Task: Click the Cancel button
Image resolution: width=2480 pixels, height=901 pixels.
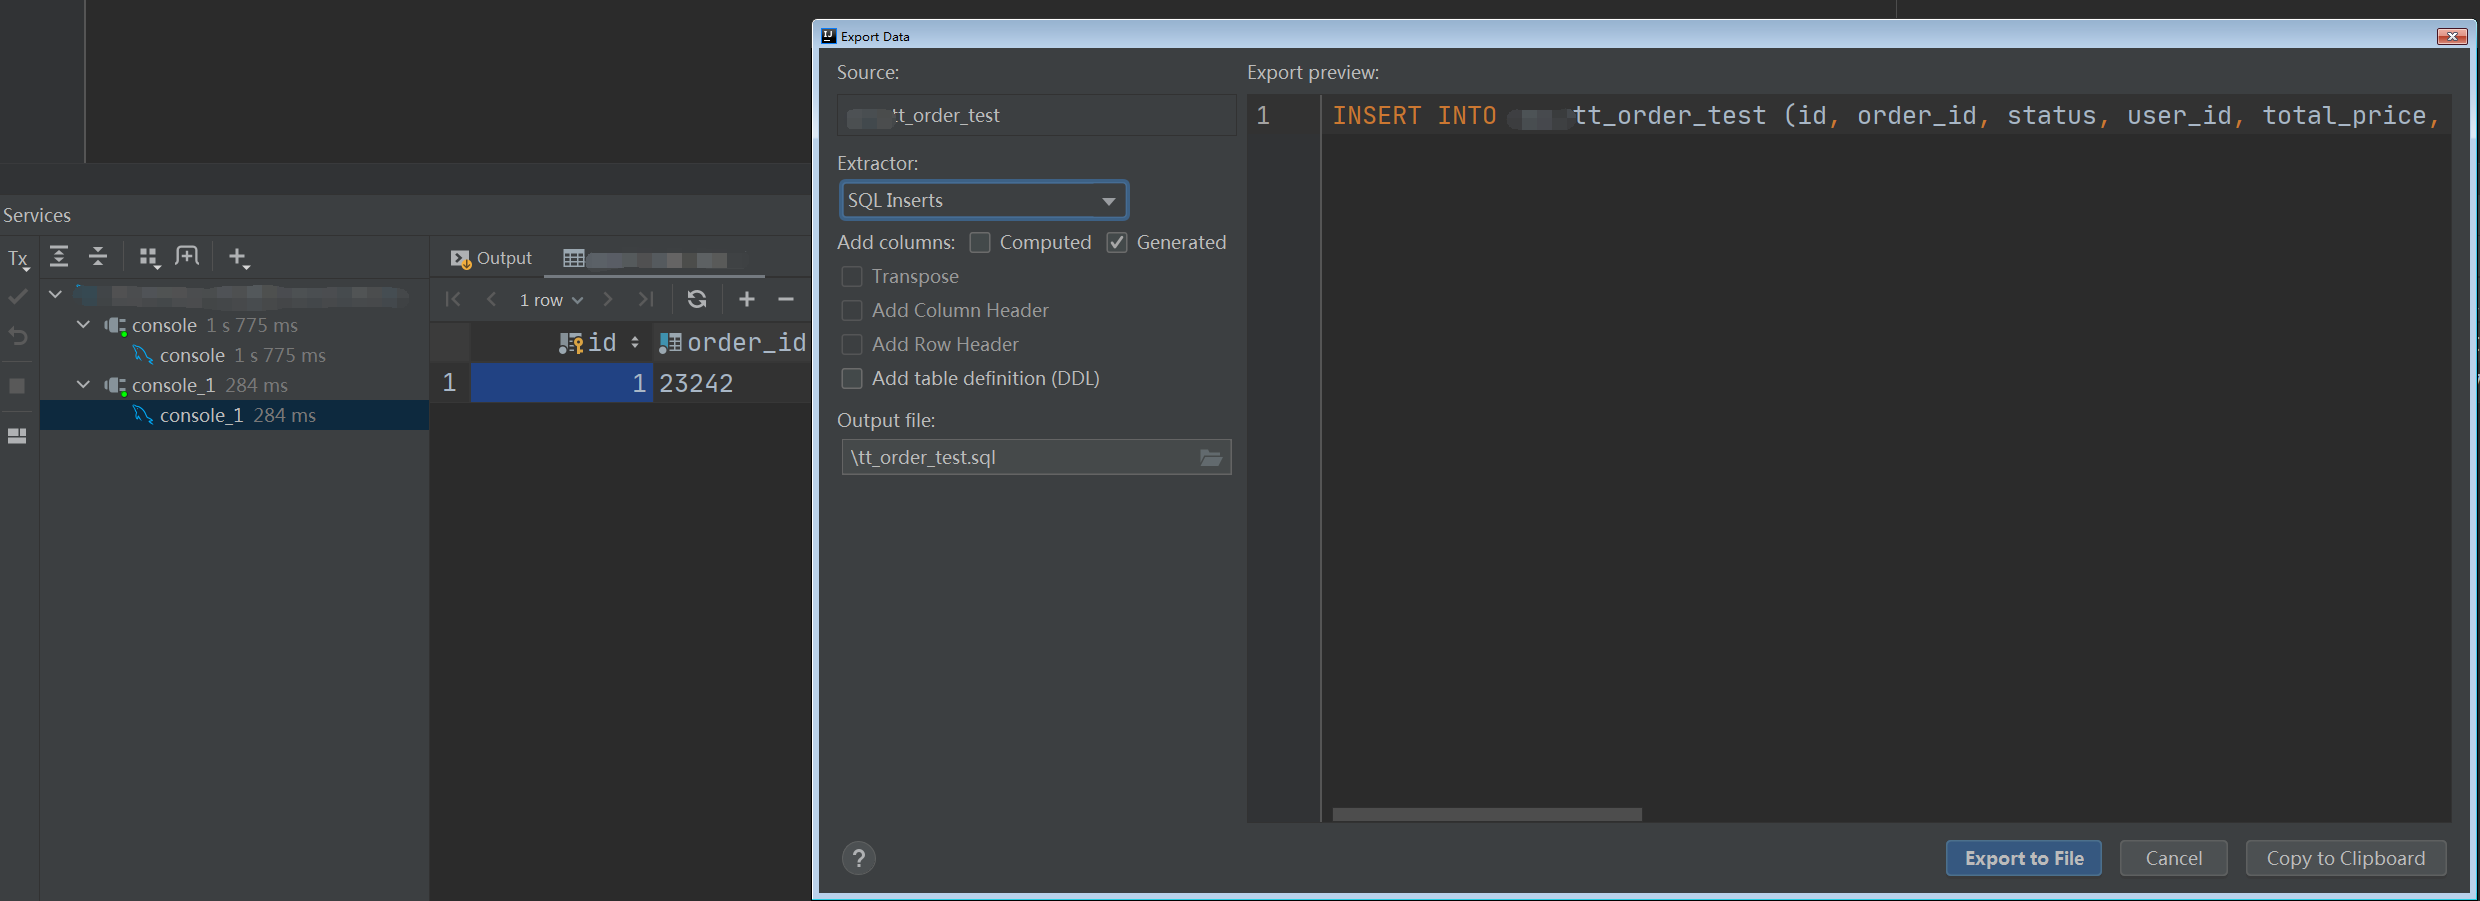Action: pyautogui.click(x=2174, y=858)
